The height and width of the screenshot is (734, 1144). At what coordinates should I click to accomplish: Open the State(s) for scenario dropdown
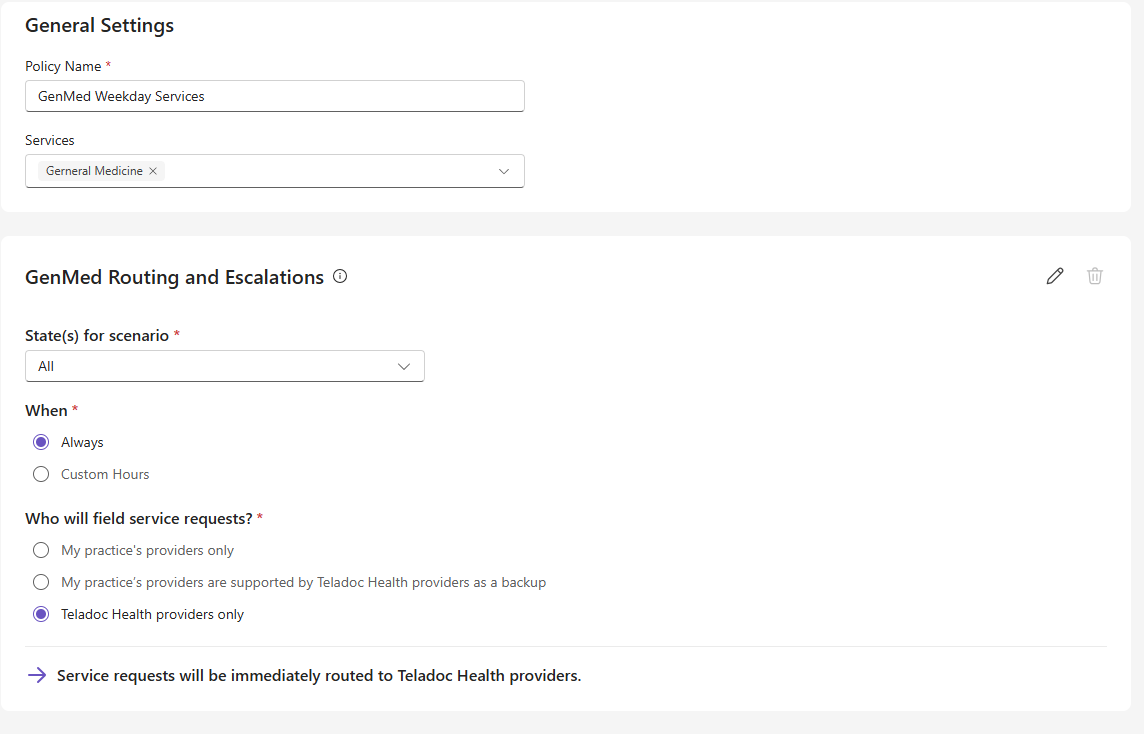(225, 366)
